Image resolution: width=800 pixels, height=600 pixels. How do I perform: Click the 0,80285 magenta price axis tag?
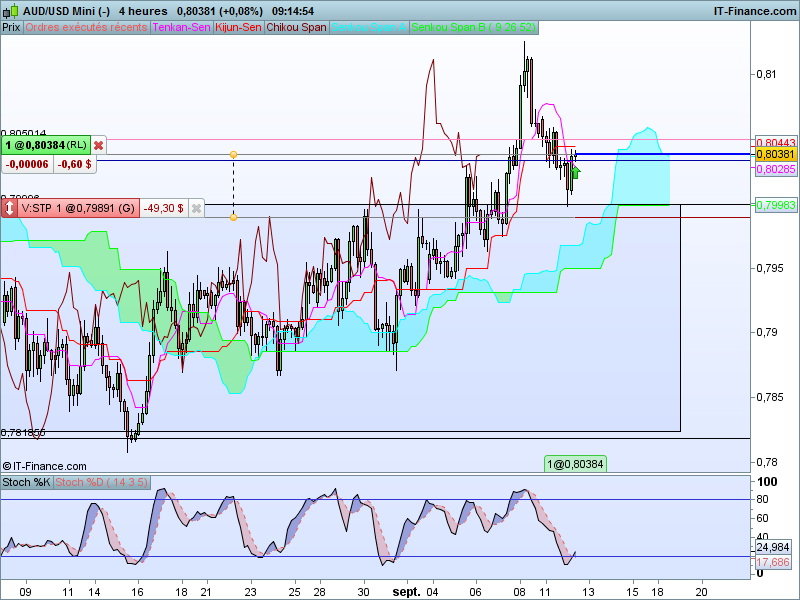(x=776, y=169)
